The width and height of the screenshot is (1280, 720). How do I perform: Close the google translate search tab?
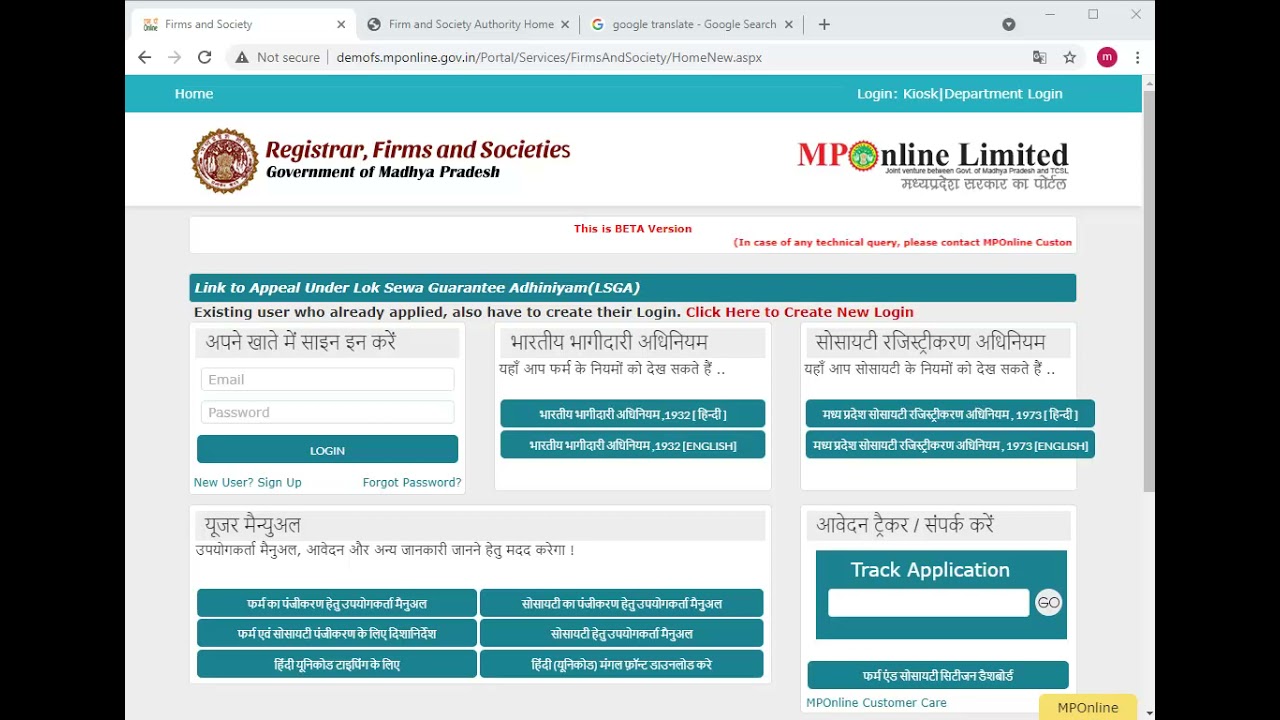click(x=788, y=24)
